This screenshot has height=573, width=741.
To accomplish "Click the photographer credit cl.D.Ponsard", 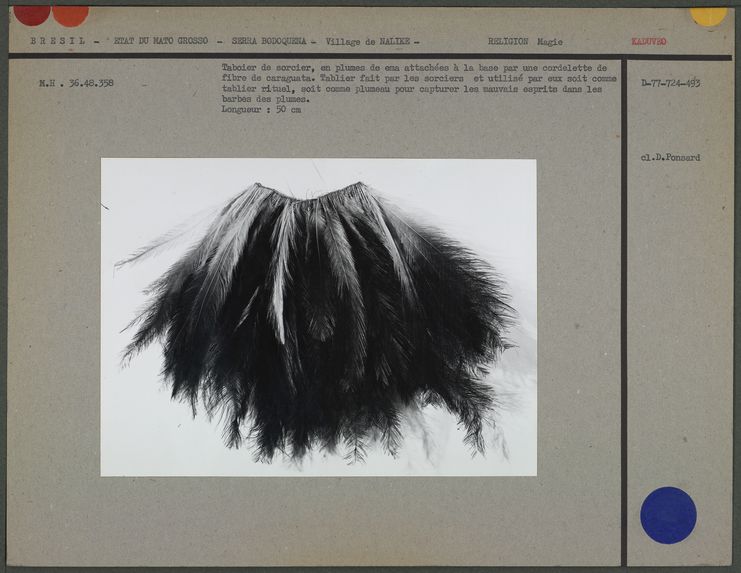I will point(670,157).
